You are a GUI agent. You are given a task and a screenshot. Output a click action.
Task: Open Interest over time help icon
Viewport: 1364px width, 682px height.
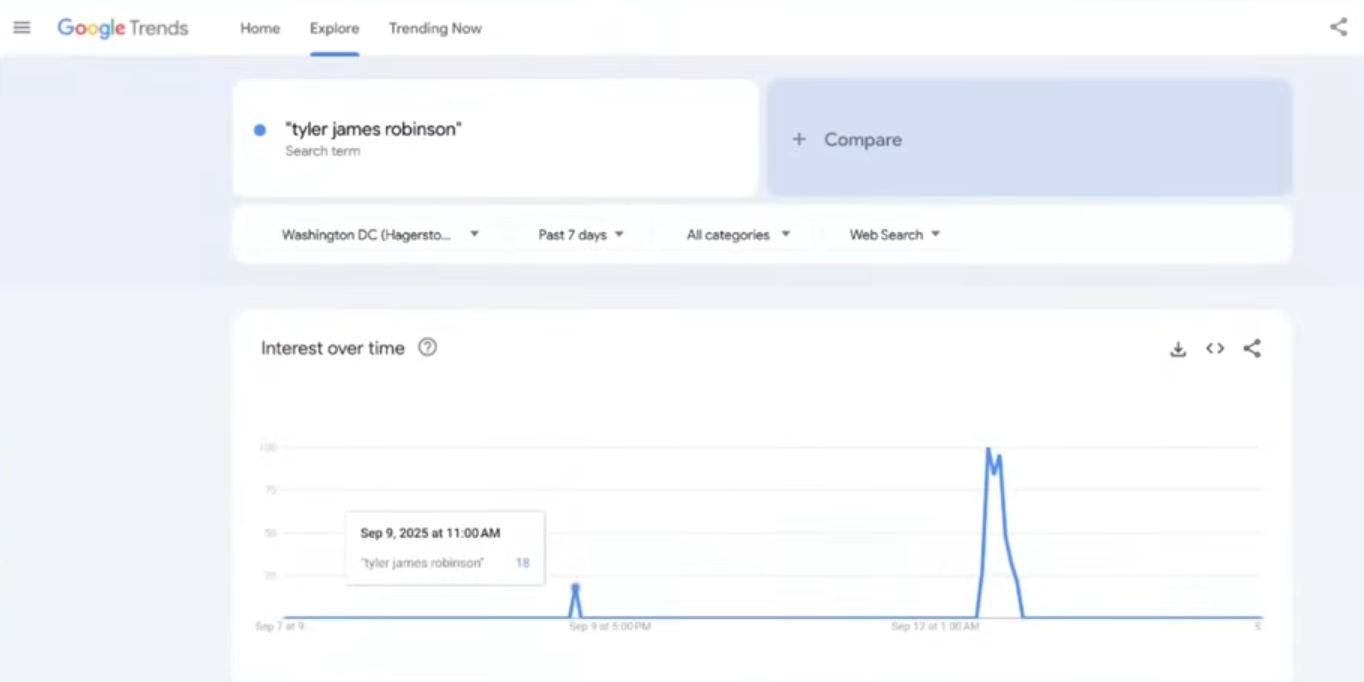coord(427,347)
